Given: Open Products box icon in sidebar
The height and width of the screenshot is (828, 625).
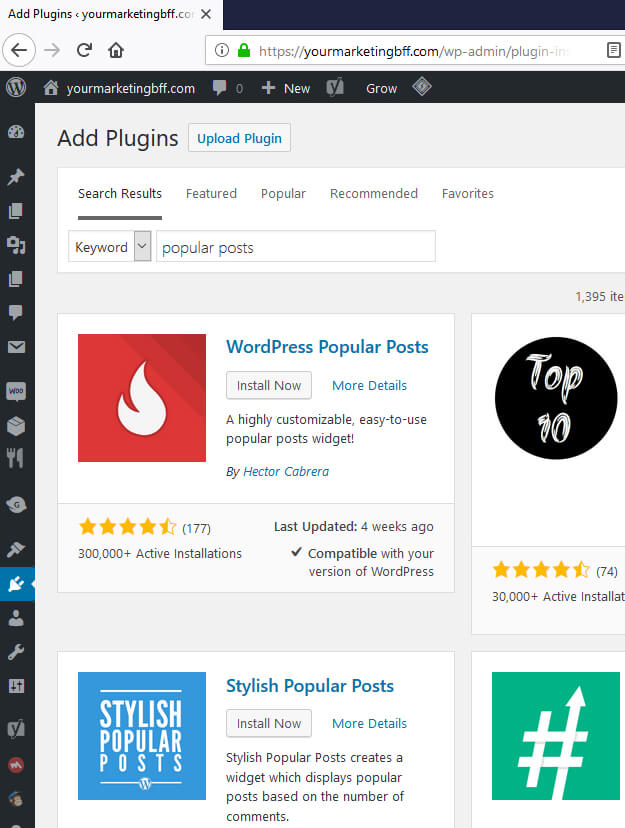Looking at the screenshot, I should pyautogui.click(x=16, y=426).
